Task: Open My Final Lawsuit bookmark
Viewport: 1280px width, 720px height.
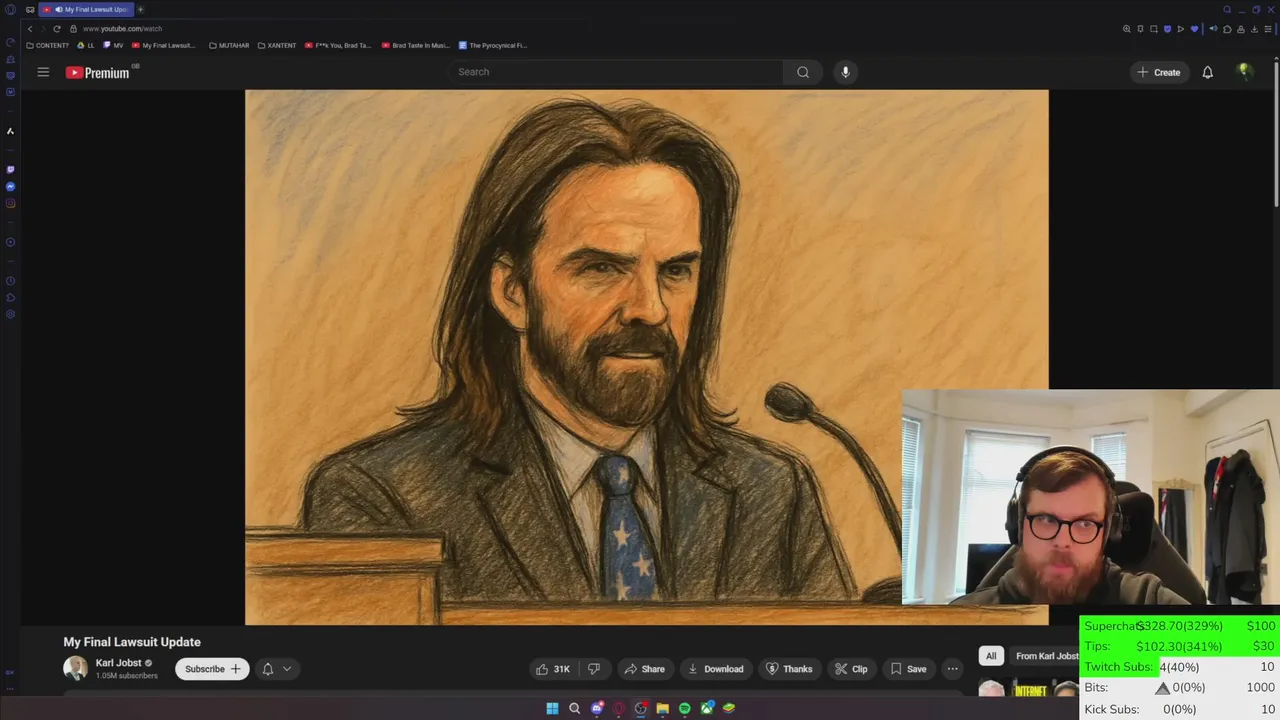Action: pyautogui.click(x=164, y=45)
